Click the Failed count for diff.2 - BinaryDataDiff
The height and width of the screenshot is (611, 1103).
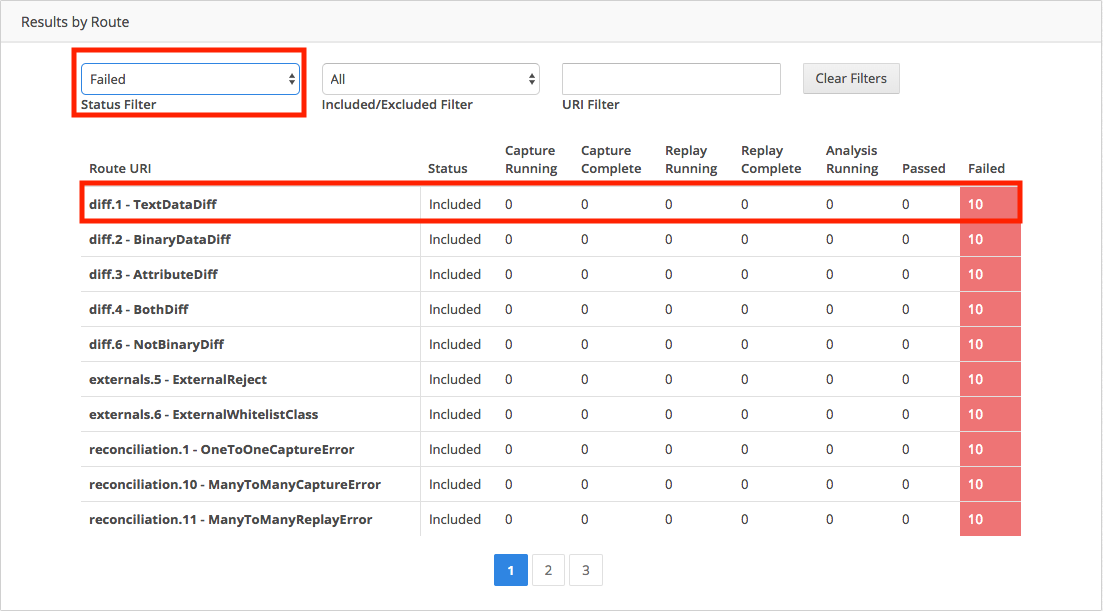point(990,239)
